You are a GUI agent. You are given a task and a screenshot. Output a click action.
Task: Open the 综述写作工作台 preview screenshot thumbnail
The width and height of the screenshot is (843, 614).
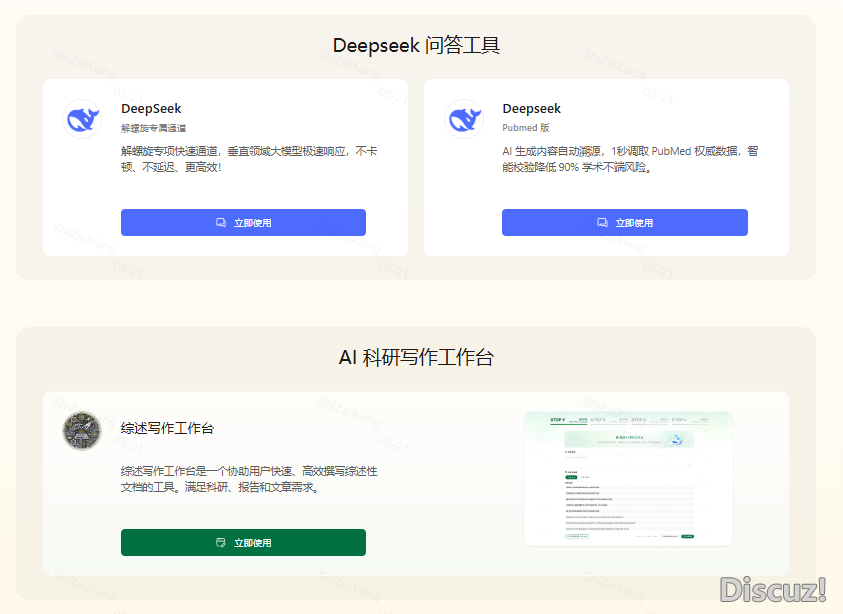pyautogui.click(x=628, y=479)
